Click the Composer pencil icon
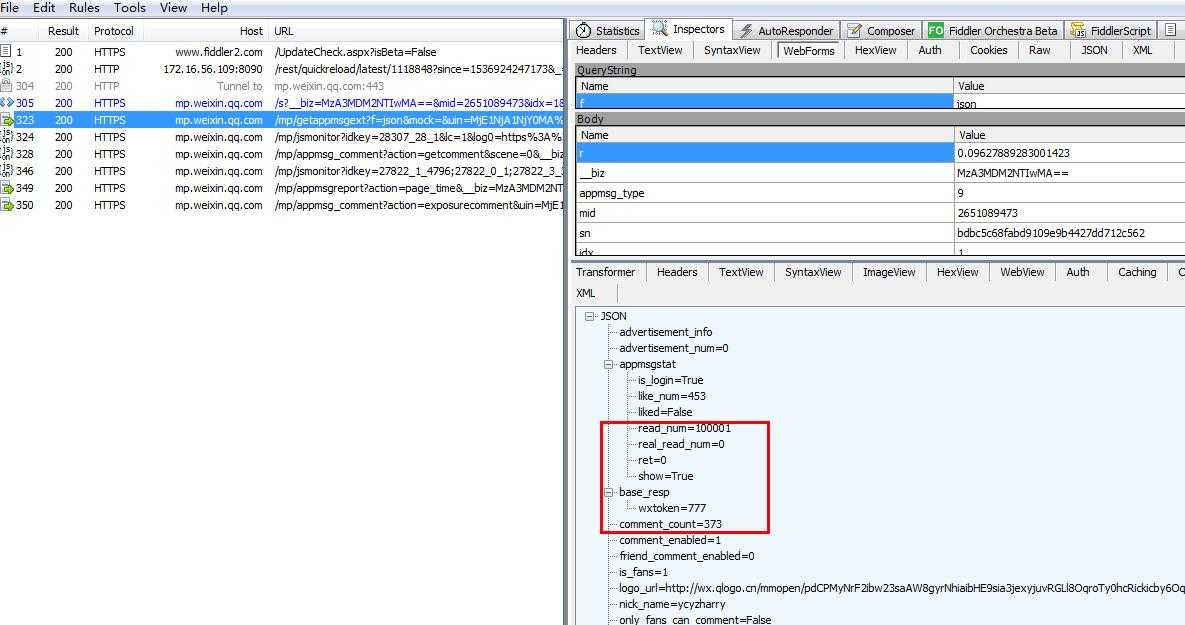1185x625 pixels. tap(854, 30)
